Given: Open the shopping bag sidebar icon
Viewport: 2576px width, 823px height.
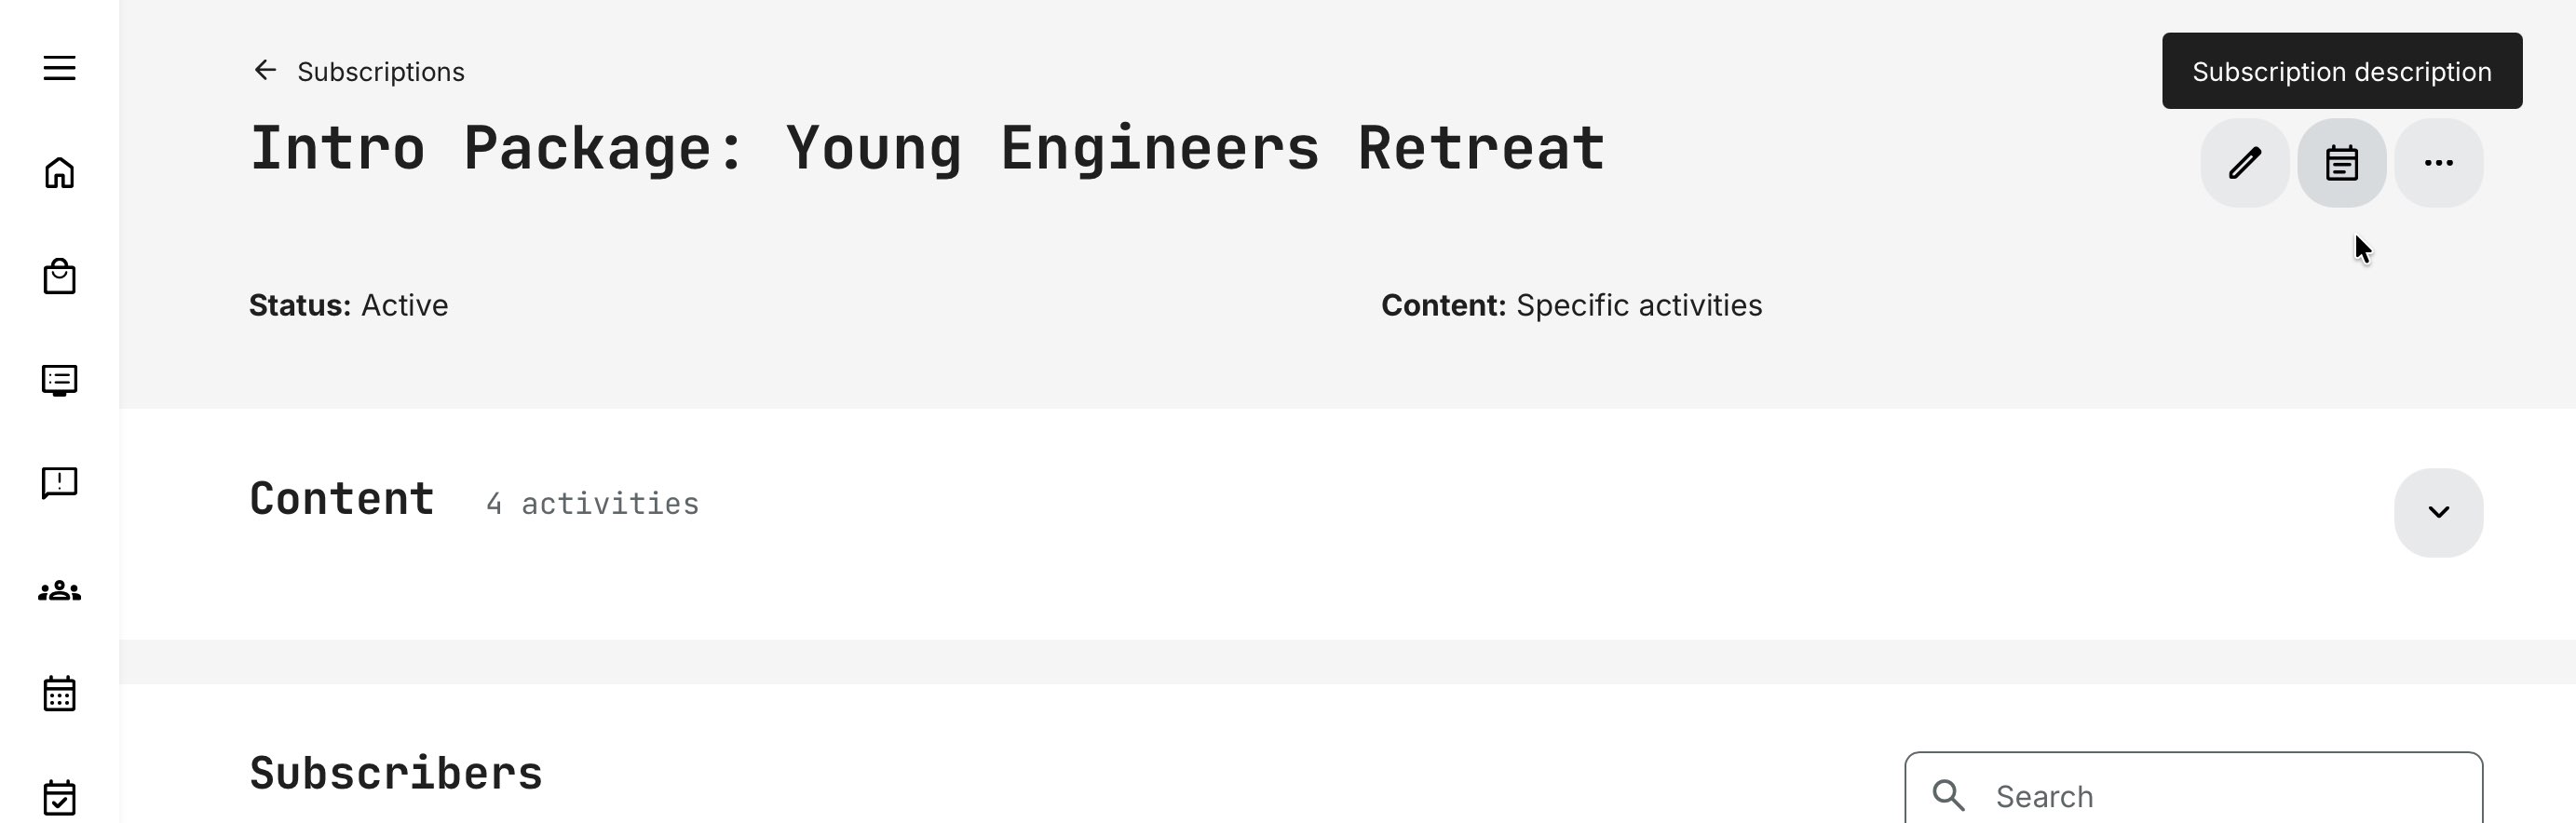Looking at the screenshot, I should pyautogui.click(x=60, y=277).
